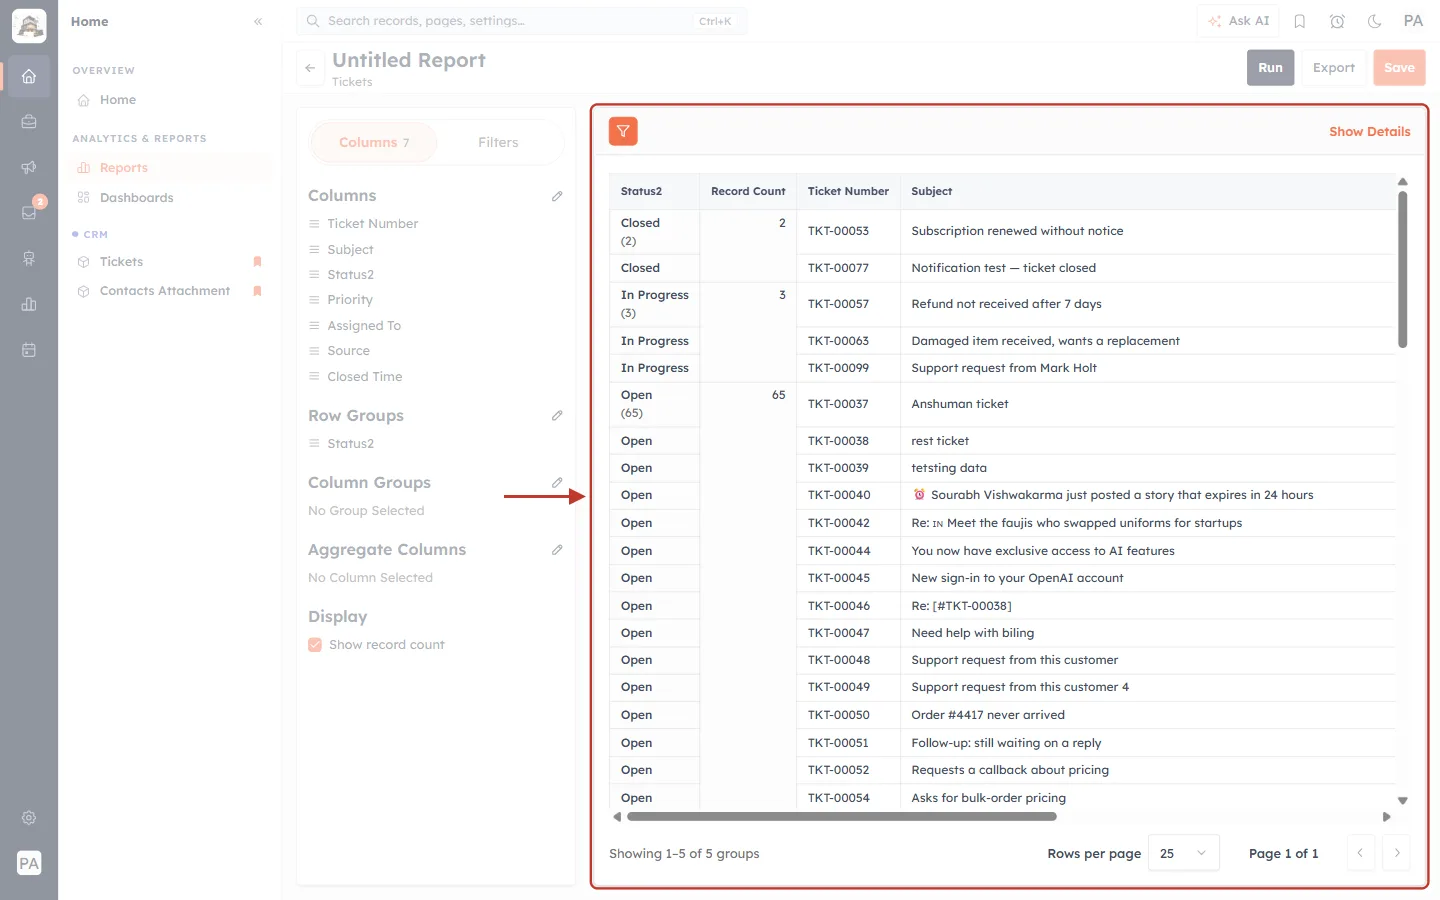This screenshot has height=900, width=1440.
Task: Switch to the Filters tab
Action: coord(498,143)
